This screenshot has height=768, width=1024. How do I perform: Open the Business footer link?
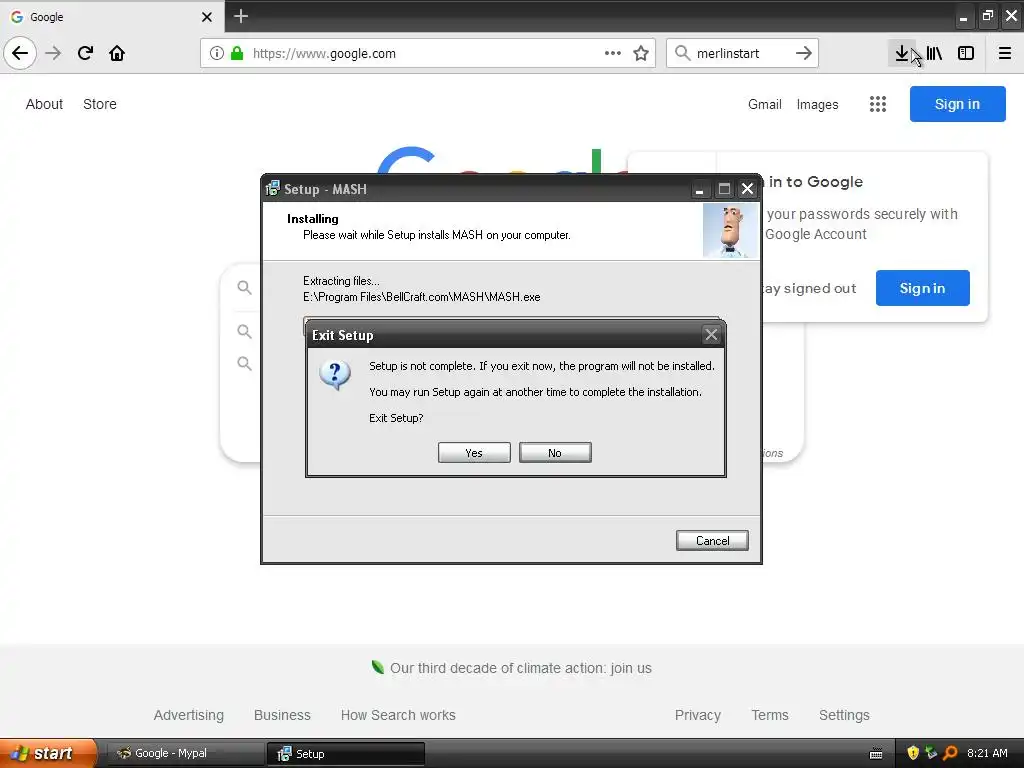(282, 715)
